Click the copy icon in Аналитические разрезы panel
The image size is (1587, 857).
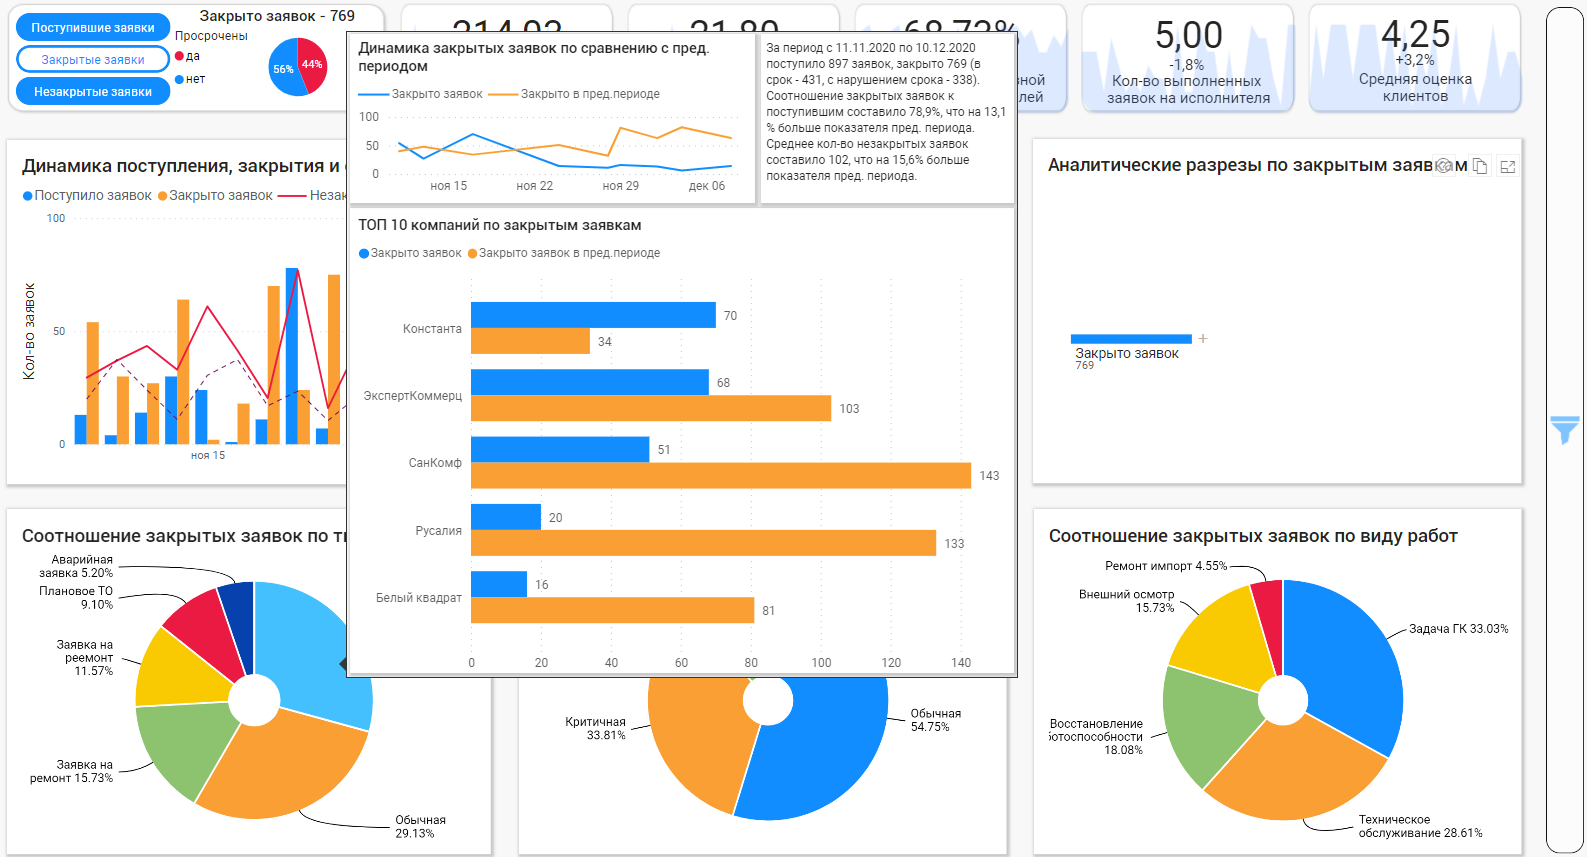coord(1481,166)
